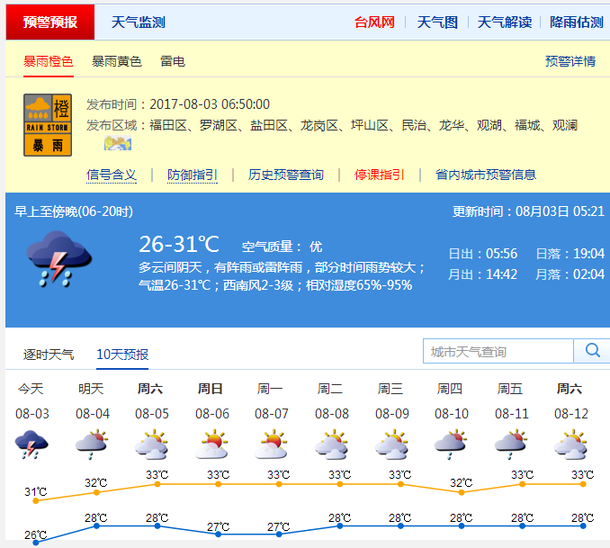This screenshot has width=610, height=548.
Task: Click the large thunderstorm weather icon
Action: 58,258
